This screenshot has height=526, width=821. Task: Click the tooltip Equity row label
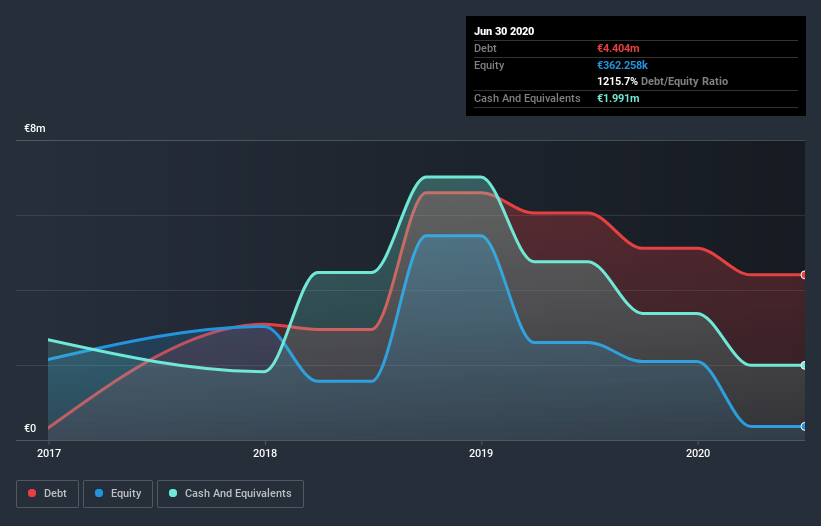click(x=489, y=65)
